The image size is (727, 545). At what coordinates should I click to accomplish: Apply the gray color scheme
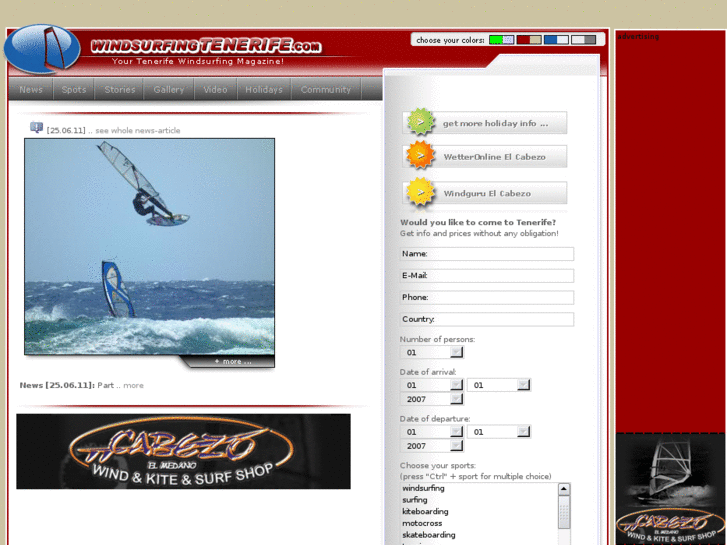[x=584, y=40]
